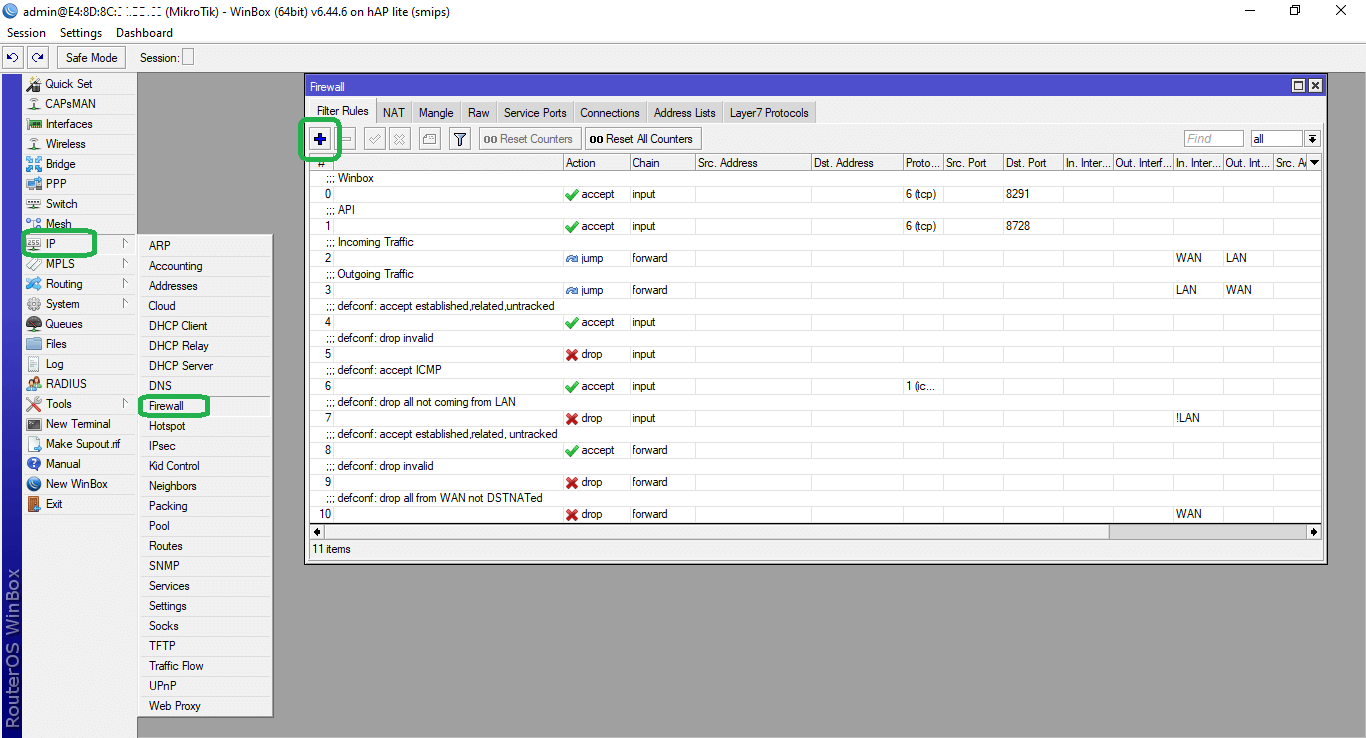This screenshot has width=1366, height=738.
Task: Select rule 0 Winbox accept row
Action: pyautogui.click(x=815, y=194)
